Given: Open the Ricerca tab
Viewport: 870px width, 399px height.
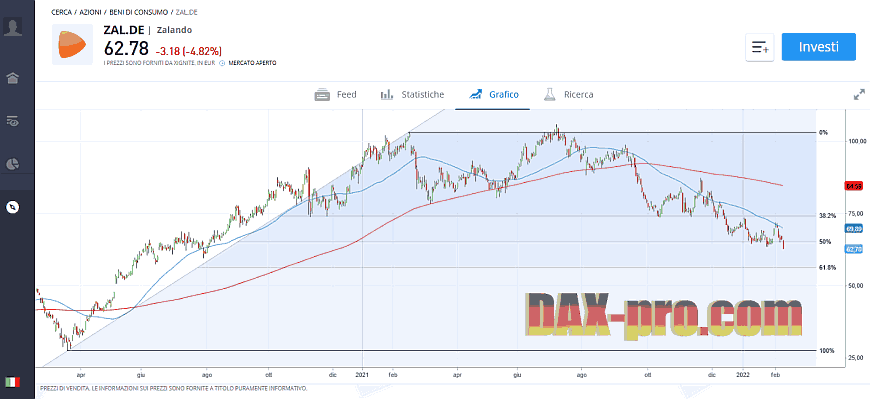Looking at the screenshot, I should click(568, 94).
